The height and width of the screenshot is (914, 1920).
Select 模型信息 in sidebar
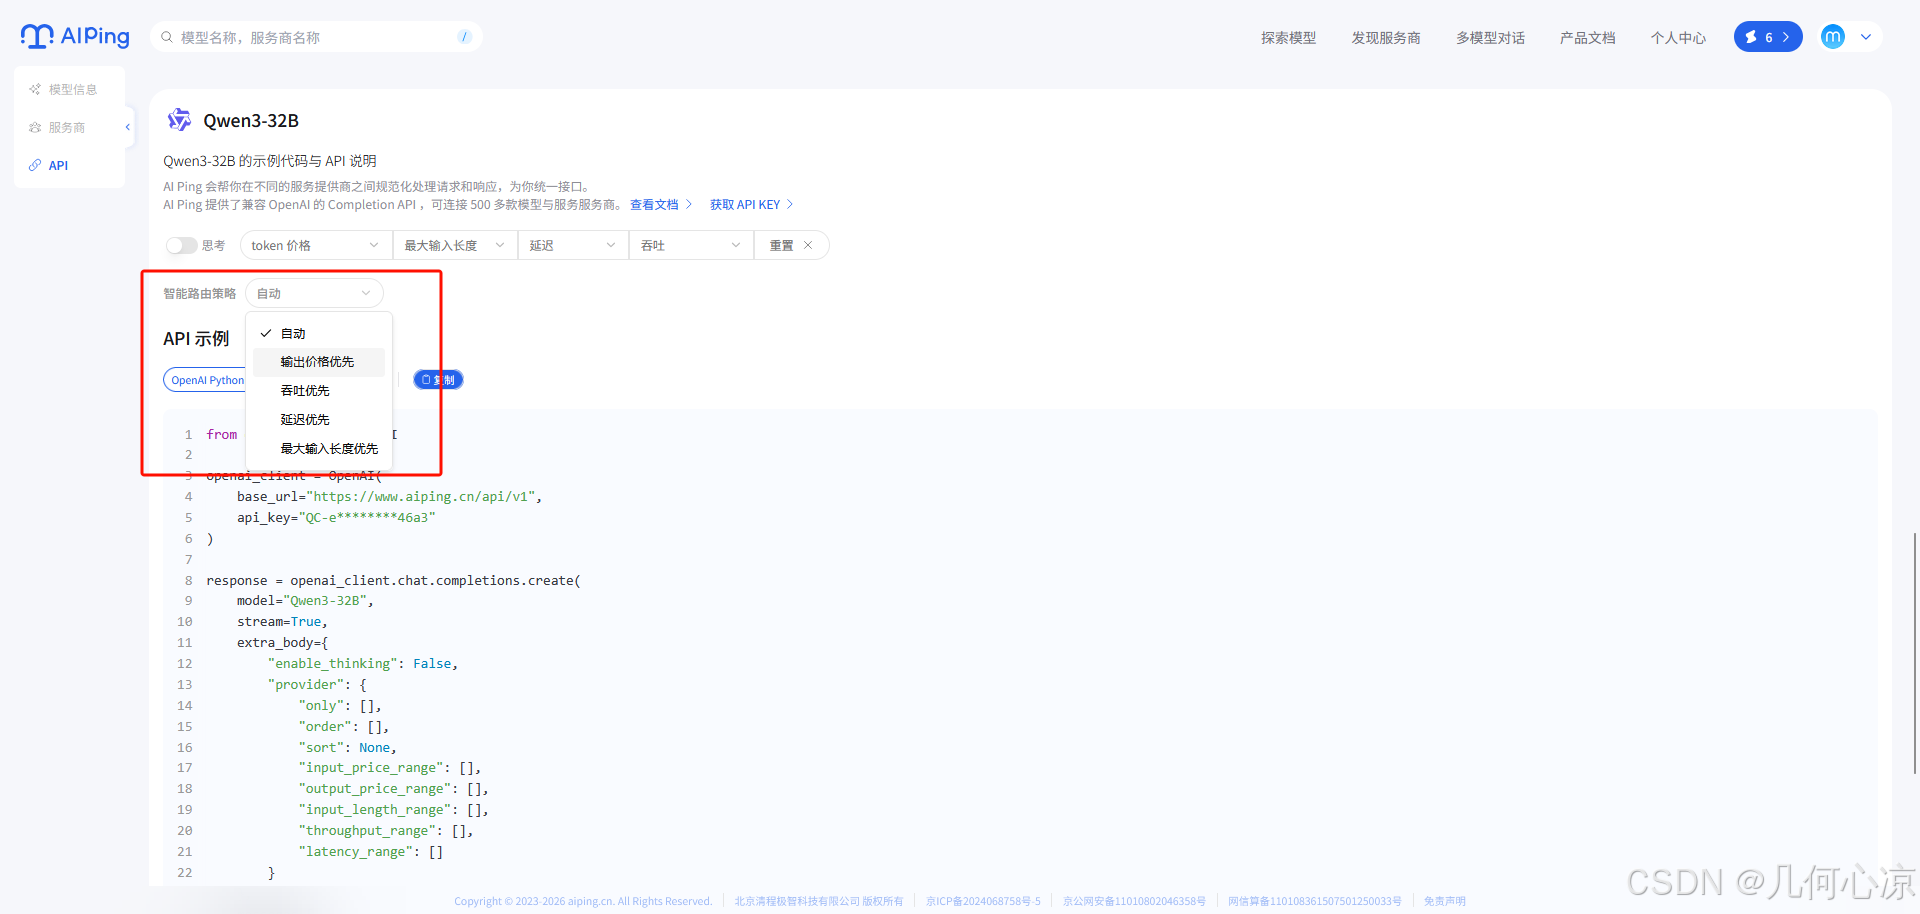tap(64, 89)
